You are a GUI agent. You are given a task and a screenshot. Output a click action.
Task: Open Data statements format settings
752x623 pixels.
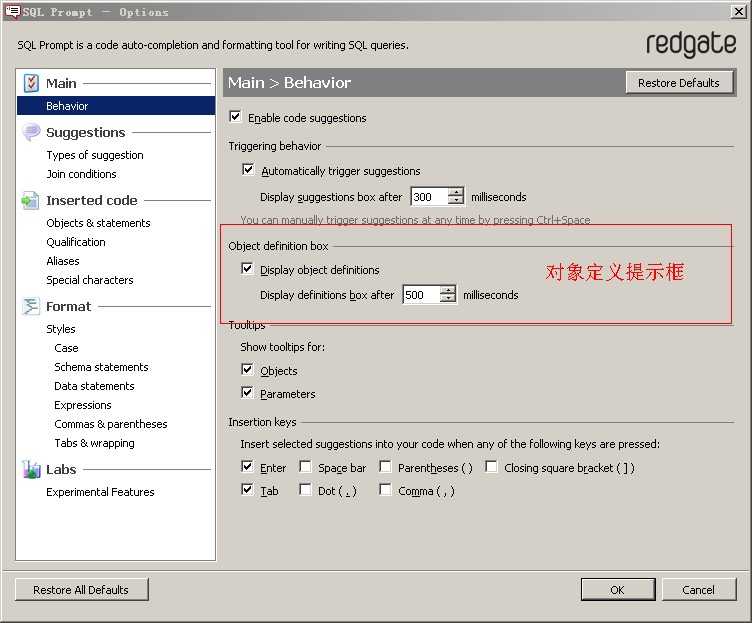(94, 386)
